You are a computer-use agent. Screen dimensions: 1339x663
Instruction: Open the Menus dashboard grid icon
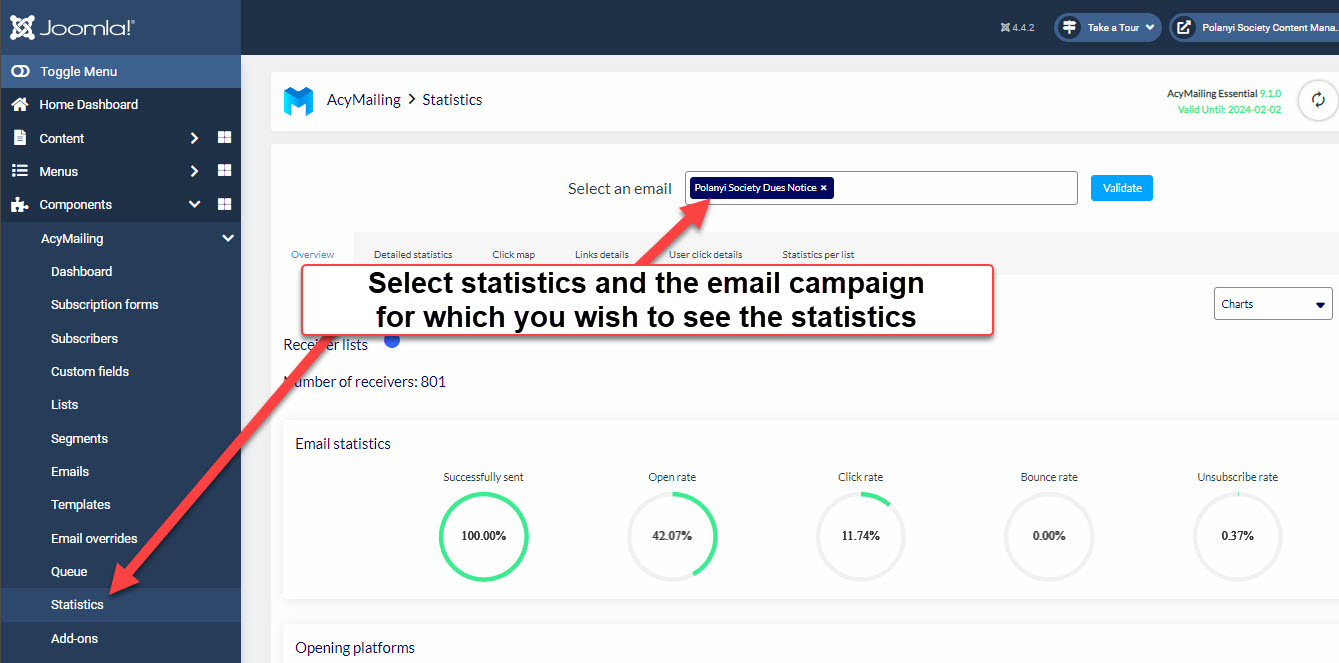click(x=224, y=171)
